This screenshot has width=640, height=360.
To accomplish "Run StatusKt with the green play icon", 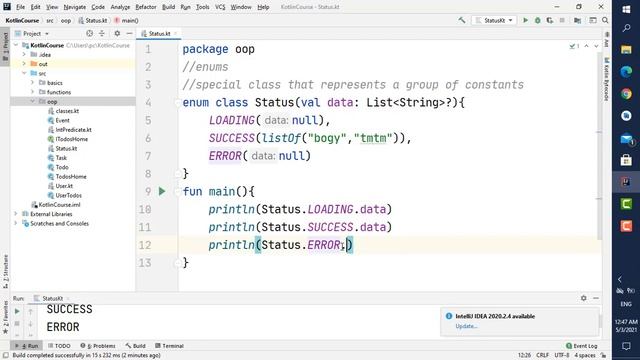I will pos(526,20).
